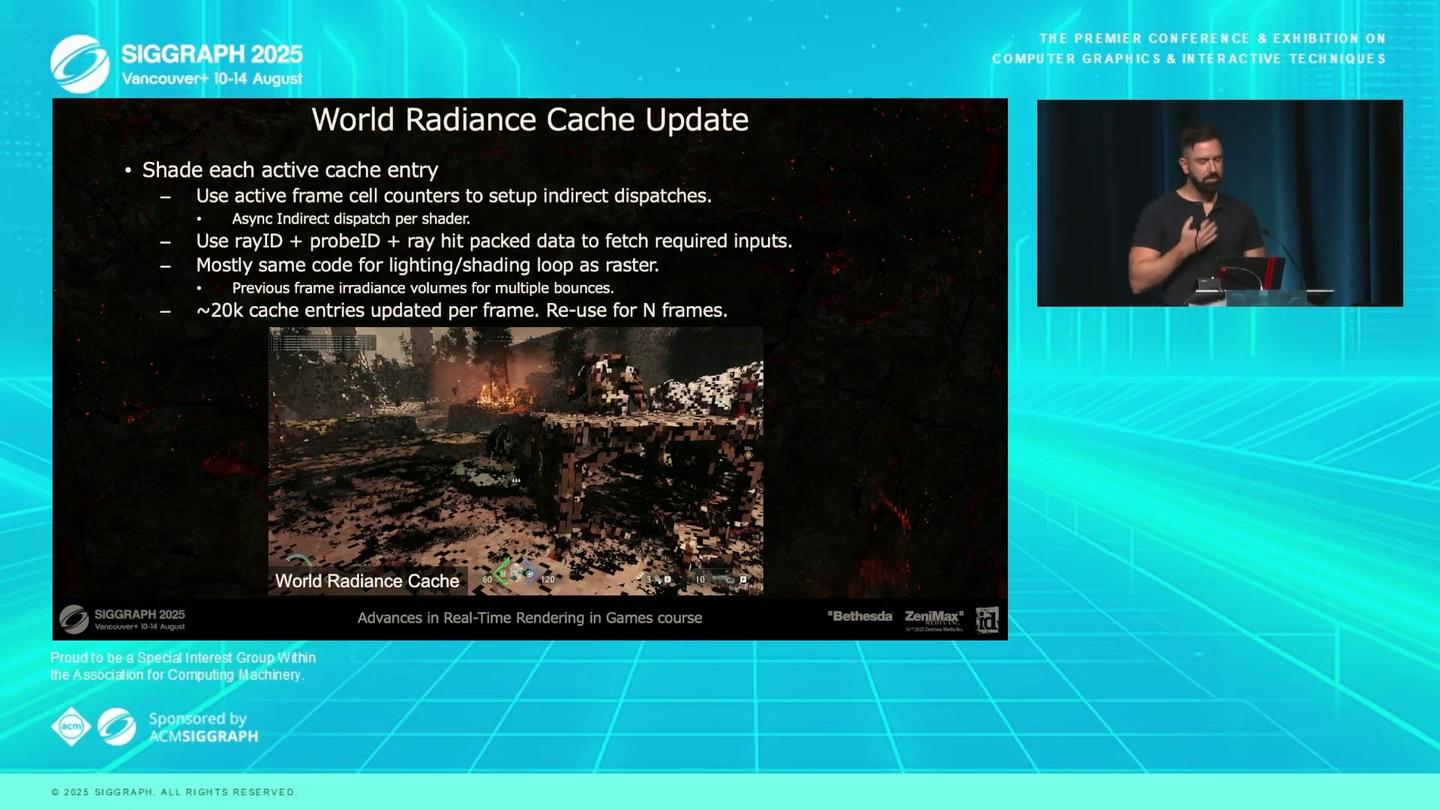This screenshot has width=1440, height=810.
Task: Click the 'World Radiance Cache' image caption
Action: tap(367, 581)
